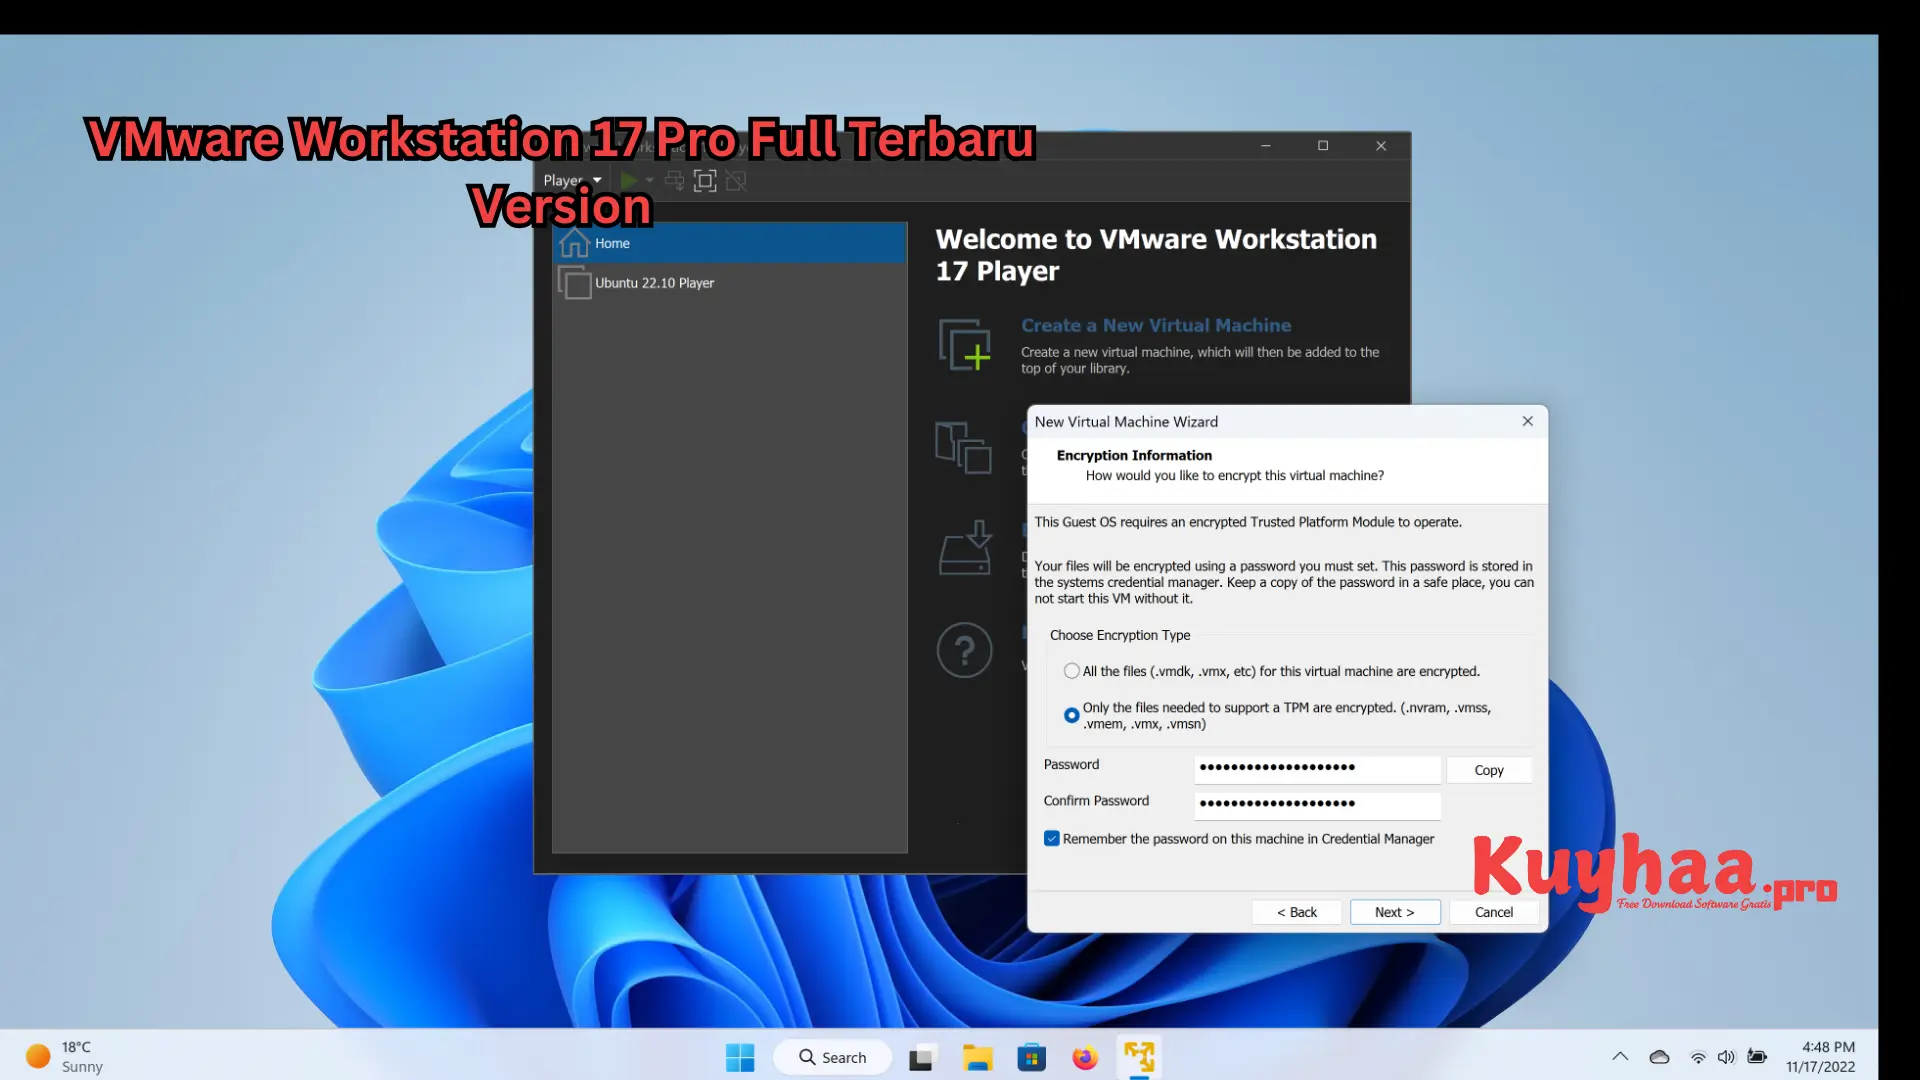
Task: Open the Windows Start menu
Action: [x=740, y=1057]
